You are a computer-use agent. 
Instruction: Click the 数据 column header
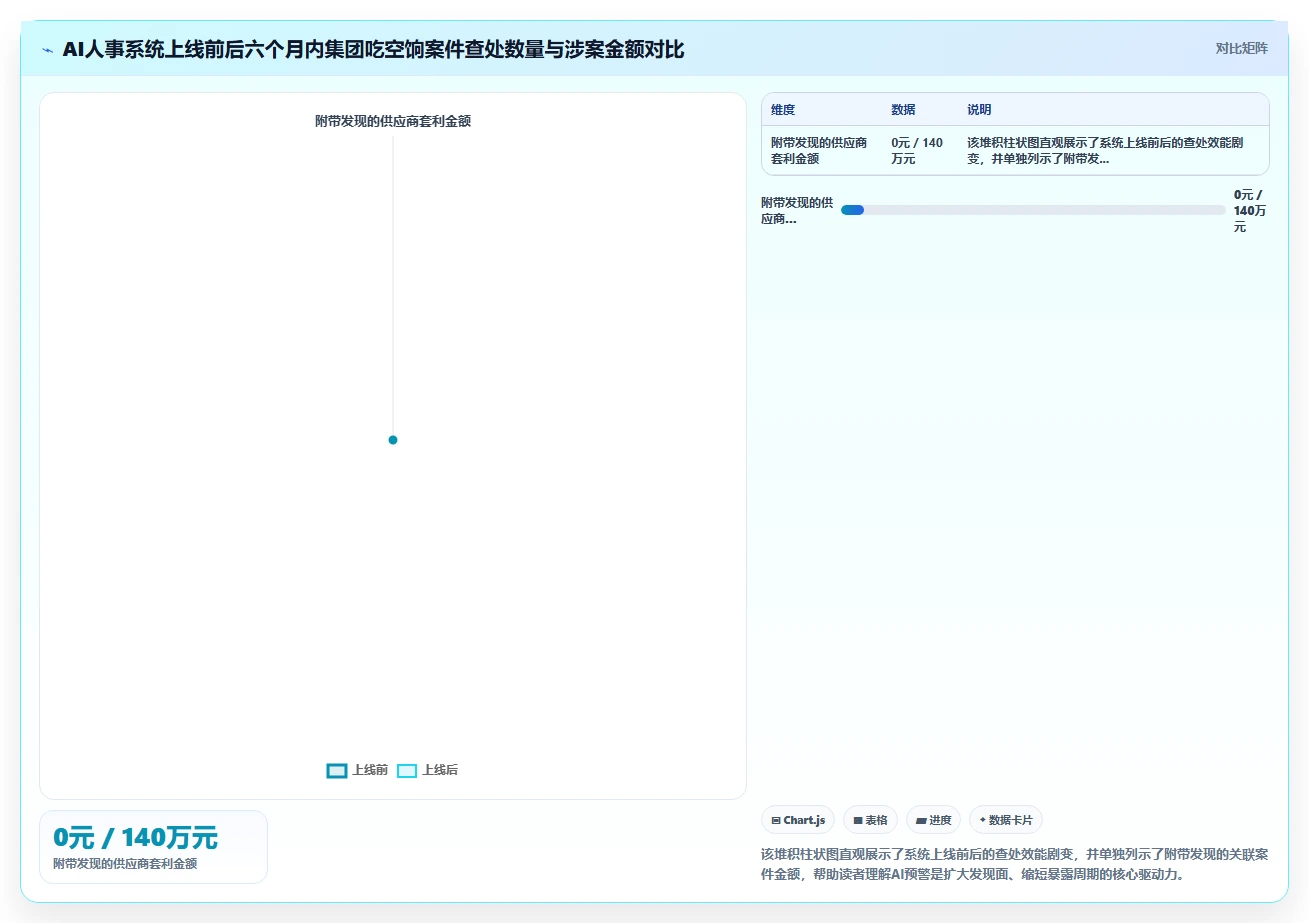[x=903, y=110]
